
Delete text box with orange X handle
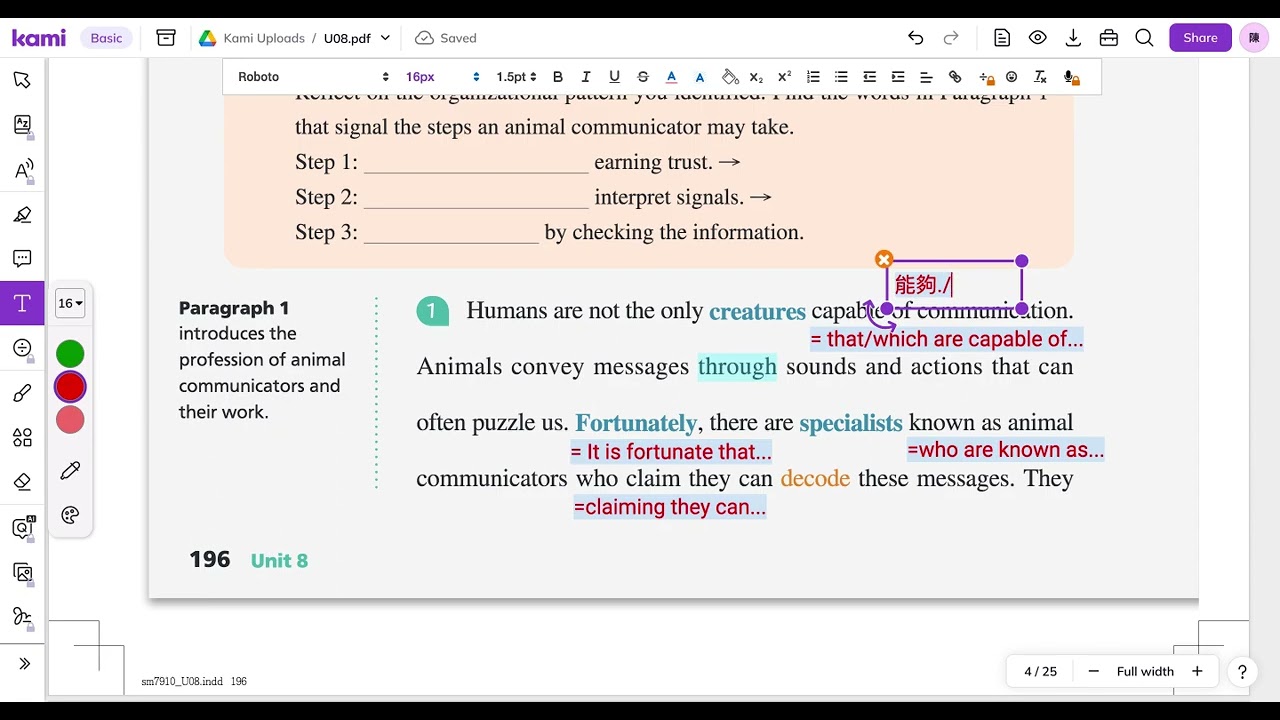[x=884, y=260]
